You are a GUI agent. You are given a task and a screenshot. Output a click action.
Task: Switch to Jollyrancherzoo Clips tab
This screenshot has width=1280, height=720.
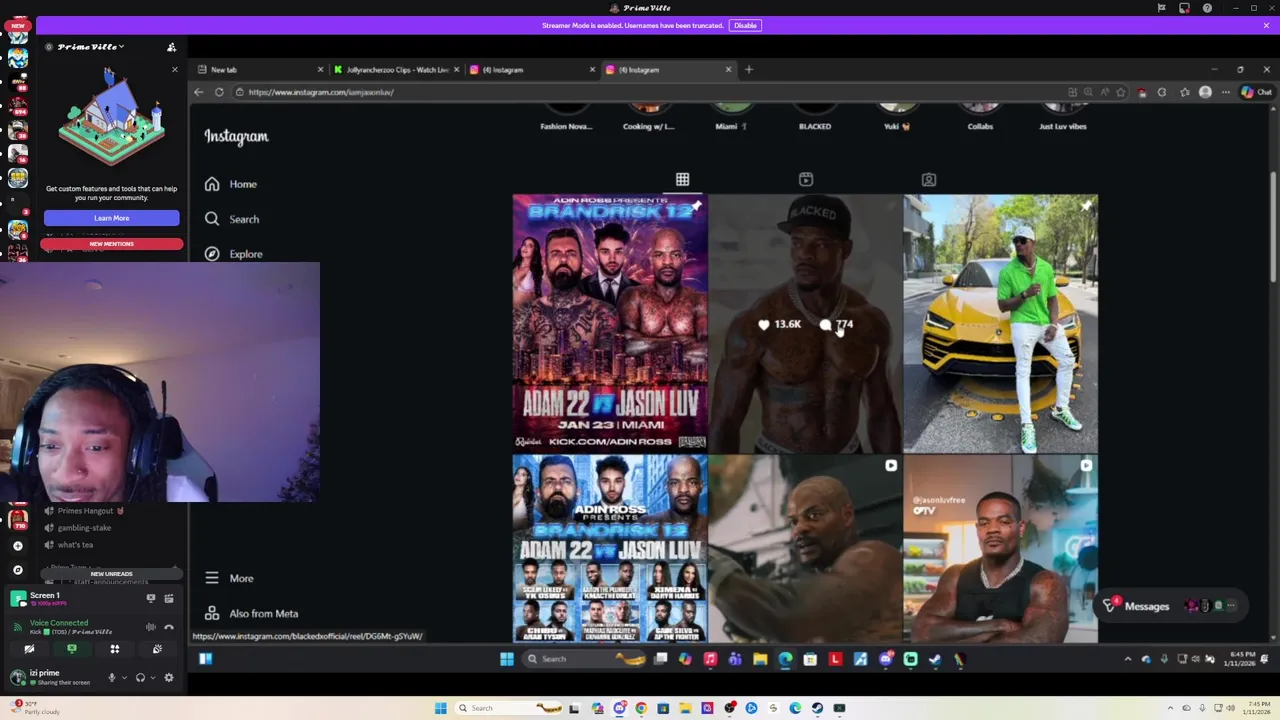(396, 70)
